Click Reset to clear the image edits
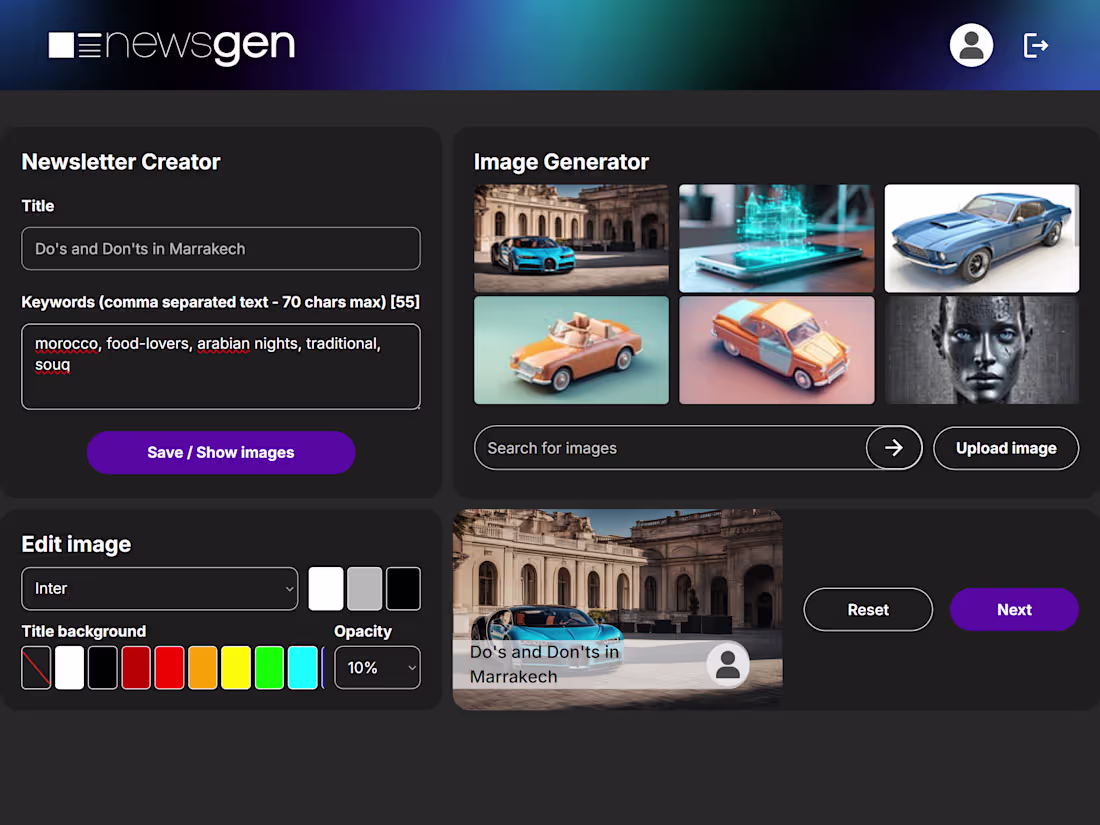The width and height of the screenshot is (1100, 825). click(x=867, y=609)
